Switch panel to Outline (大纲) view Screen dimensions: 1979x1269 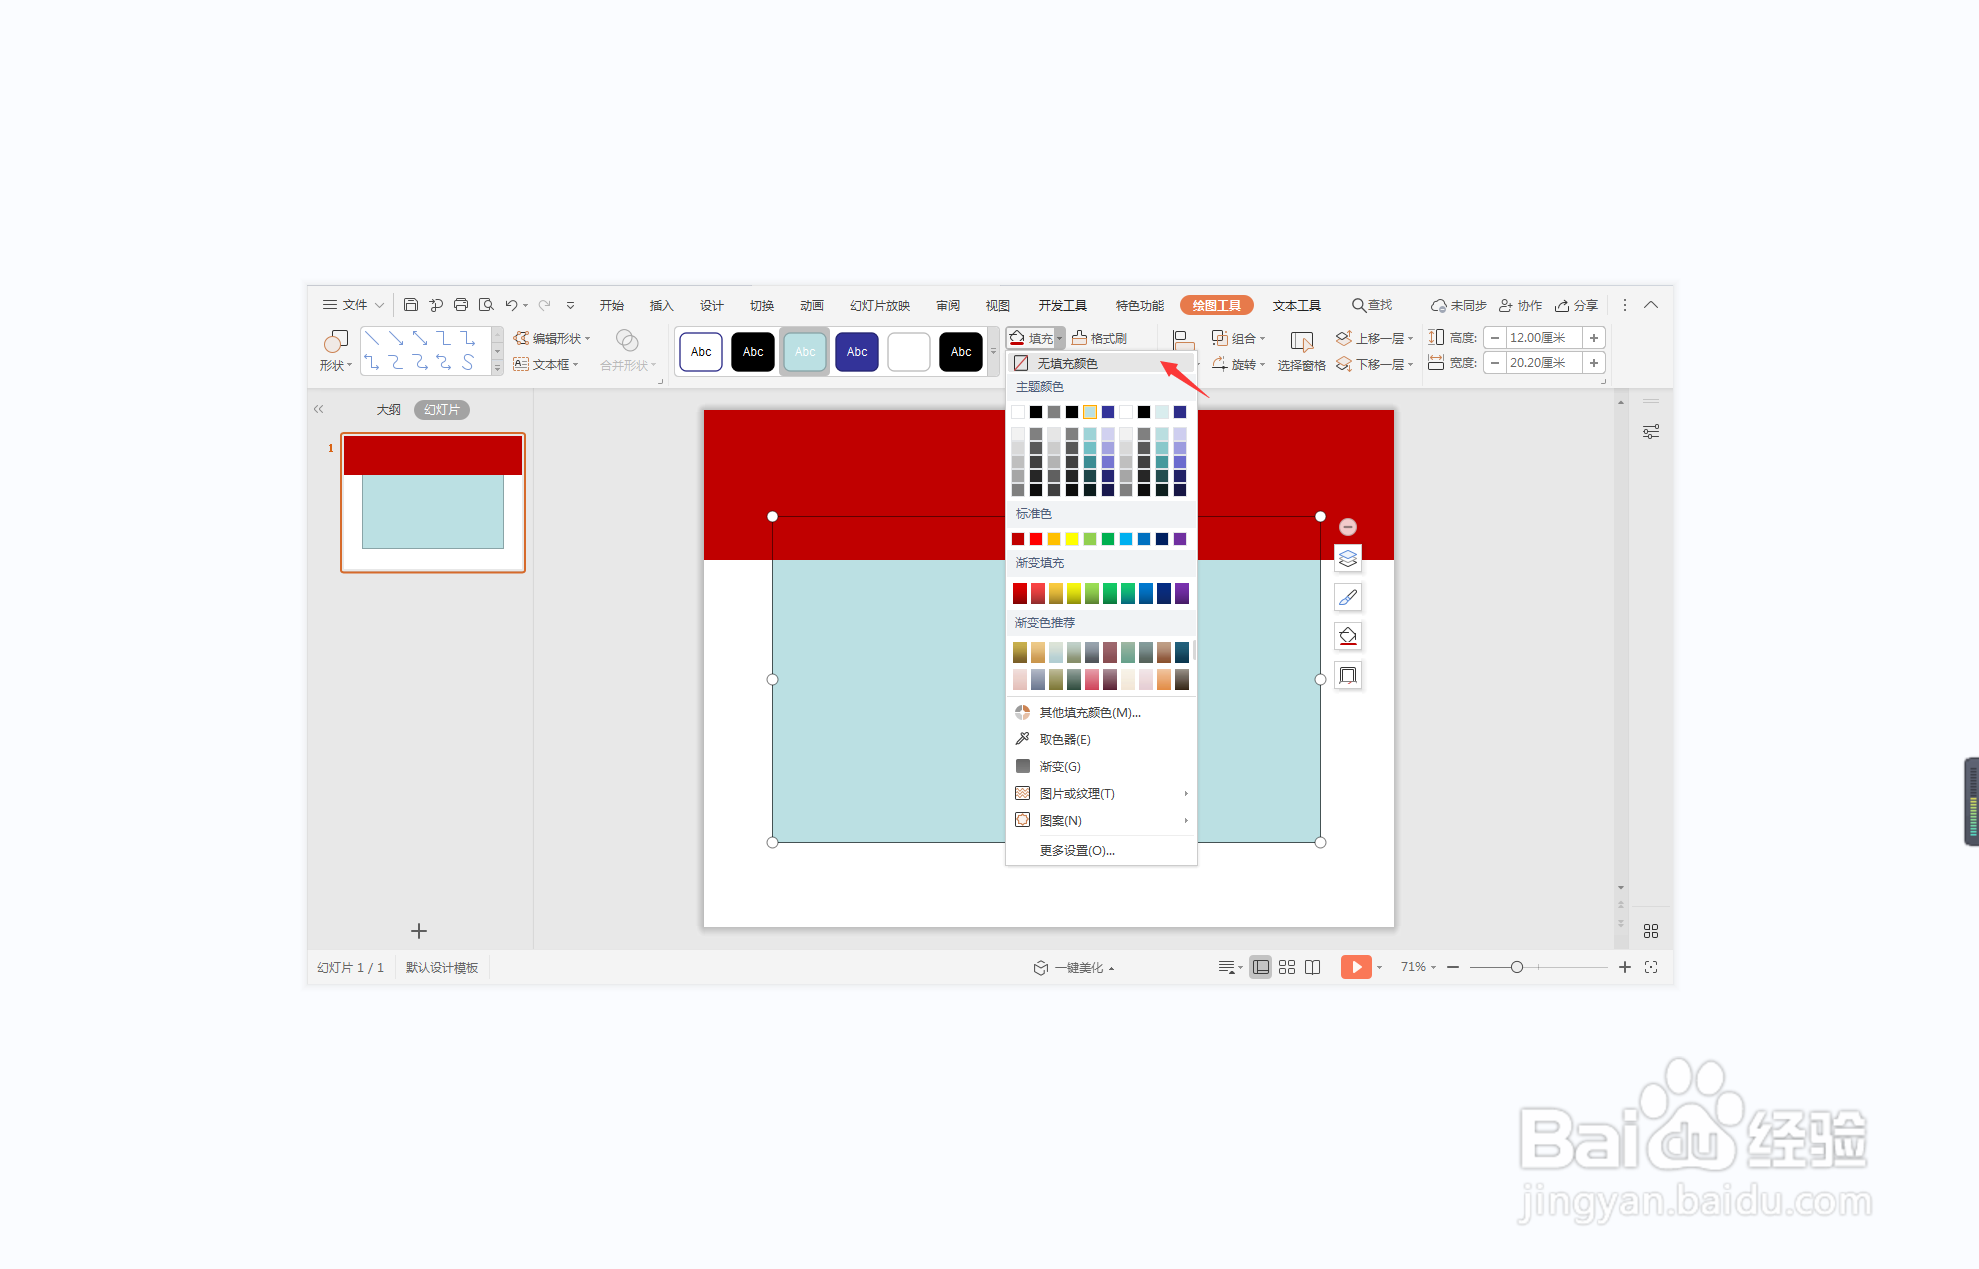tap(388, 410)
